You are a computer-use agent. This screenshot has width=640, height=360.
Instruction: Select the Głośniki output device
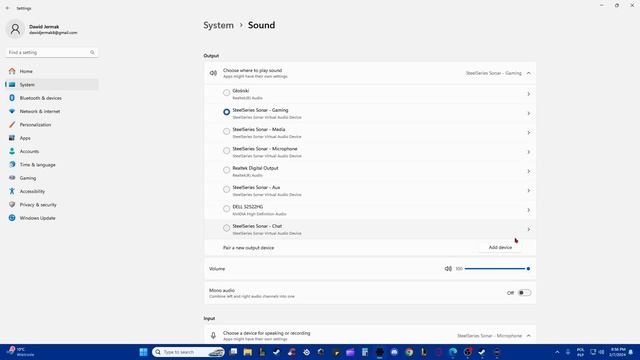(x=227, y=93)
